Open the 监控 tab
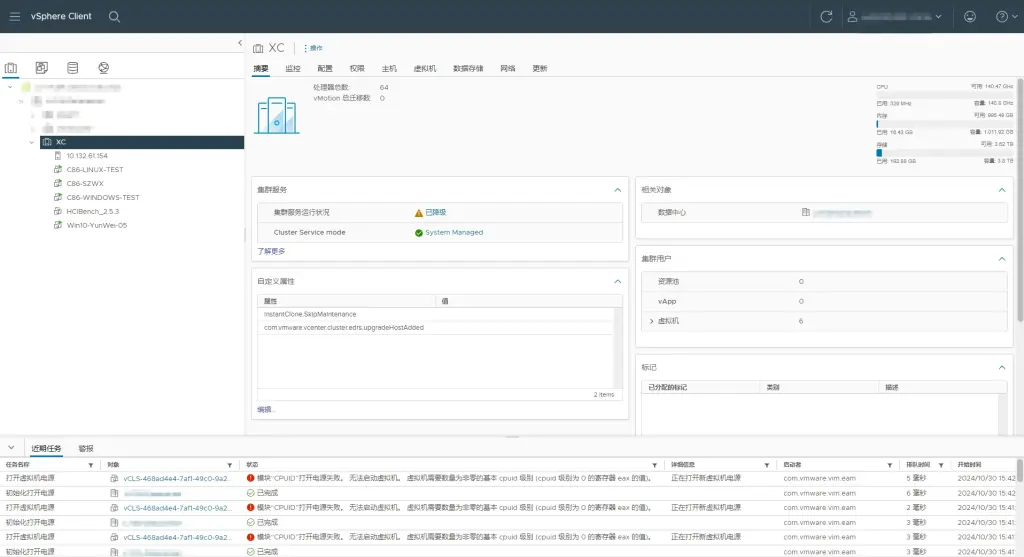Image resolution: width=1024 pixels, height=557 pixels. (293, 69)
